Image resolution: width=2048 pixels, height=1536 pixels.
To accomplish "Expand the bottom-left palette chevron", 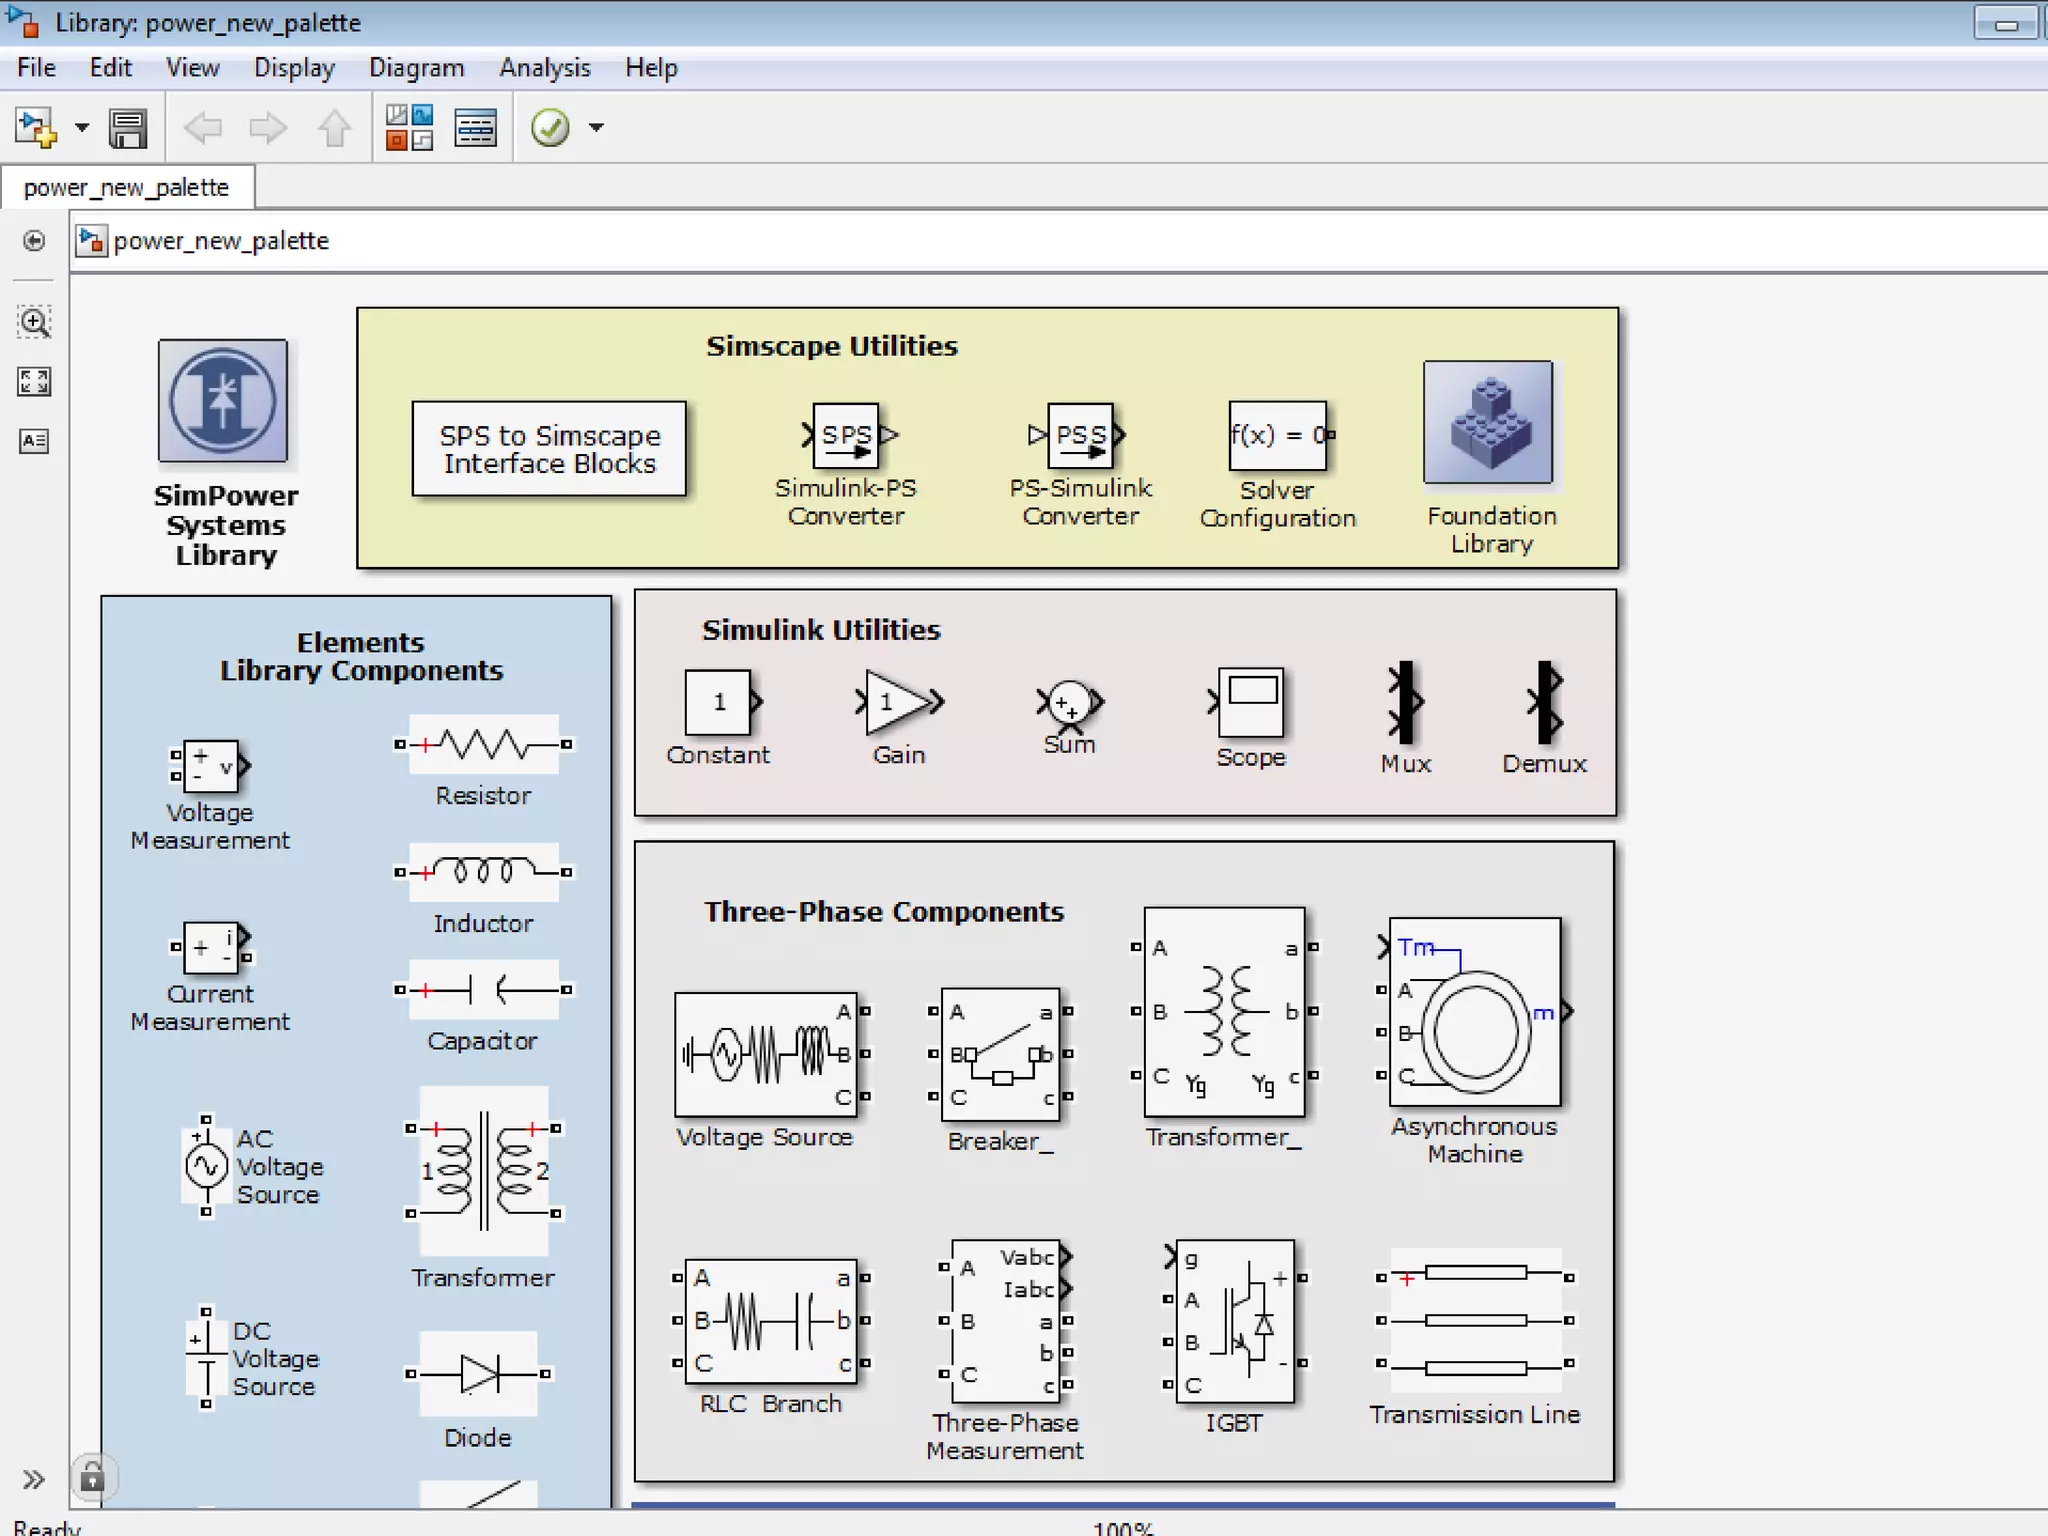I will click(x=34, y=1479).
